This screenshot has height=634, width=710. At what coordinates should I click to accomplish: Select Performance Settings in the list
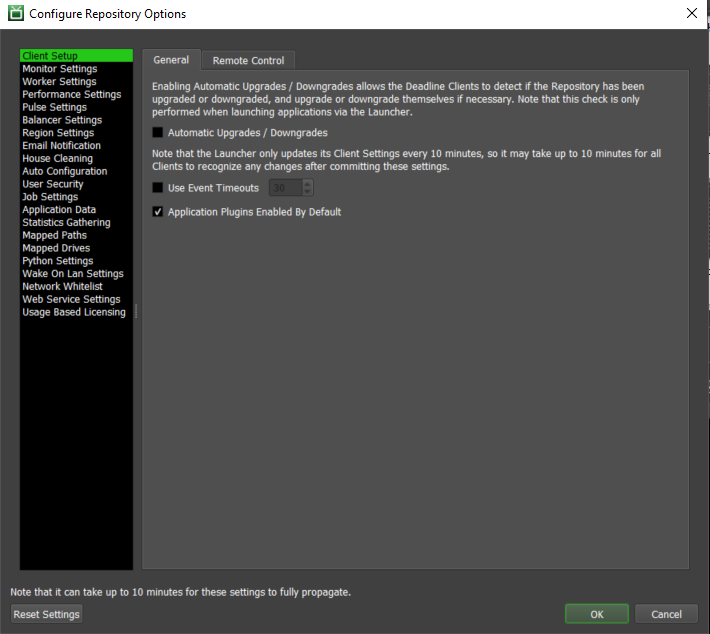click(76, 94)
